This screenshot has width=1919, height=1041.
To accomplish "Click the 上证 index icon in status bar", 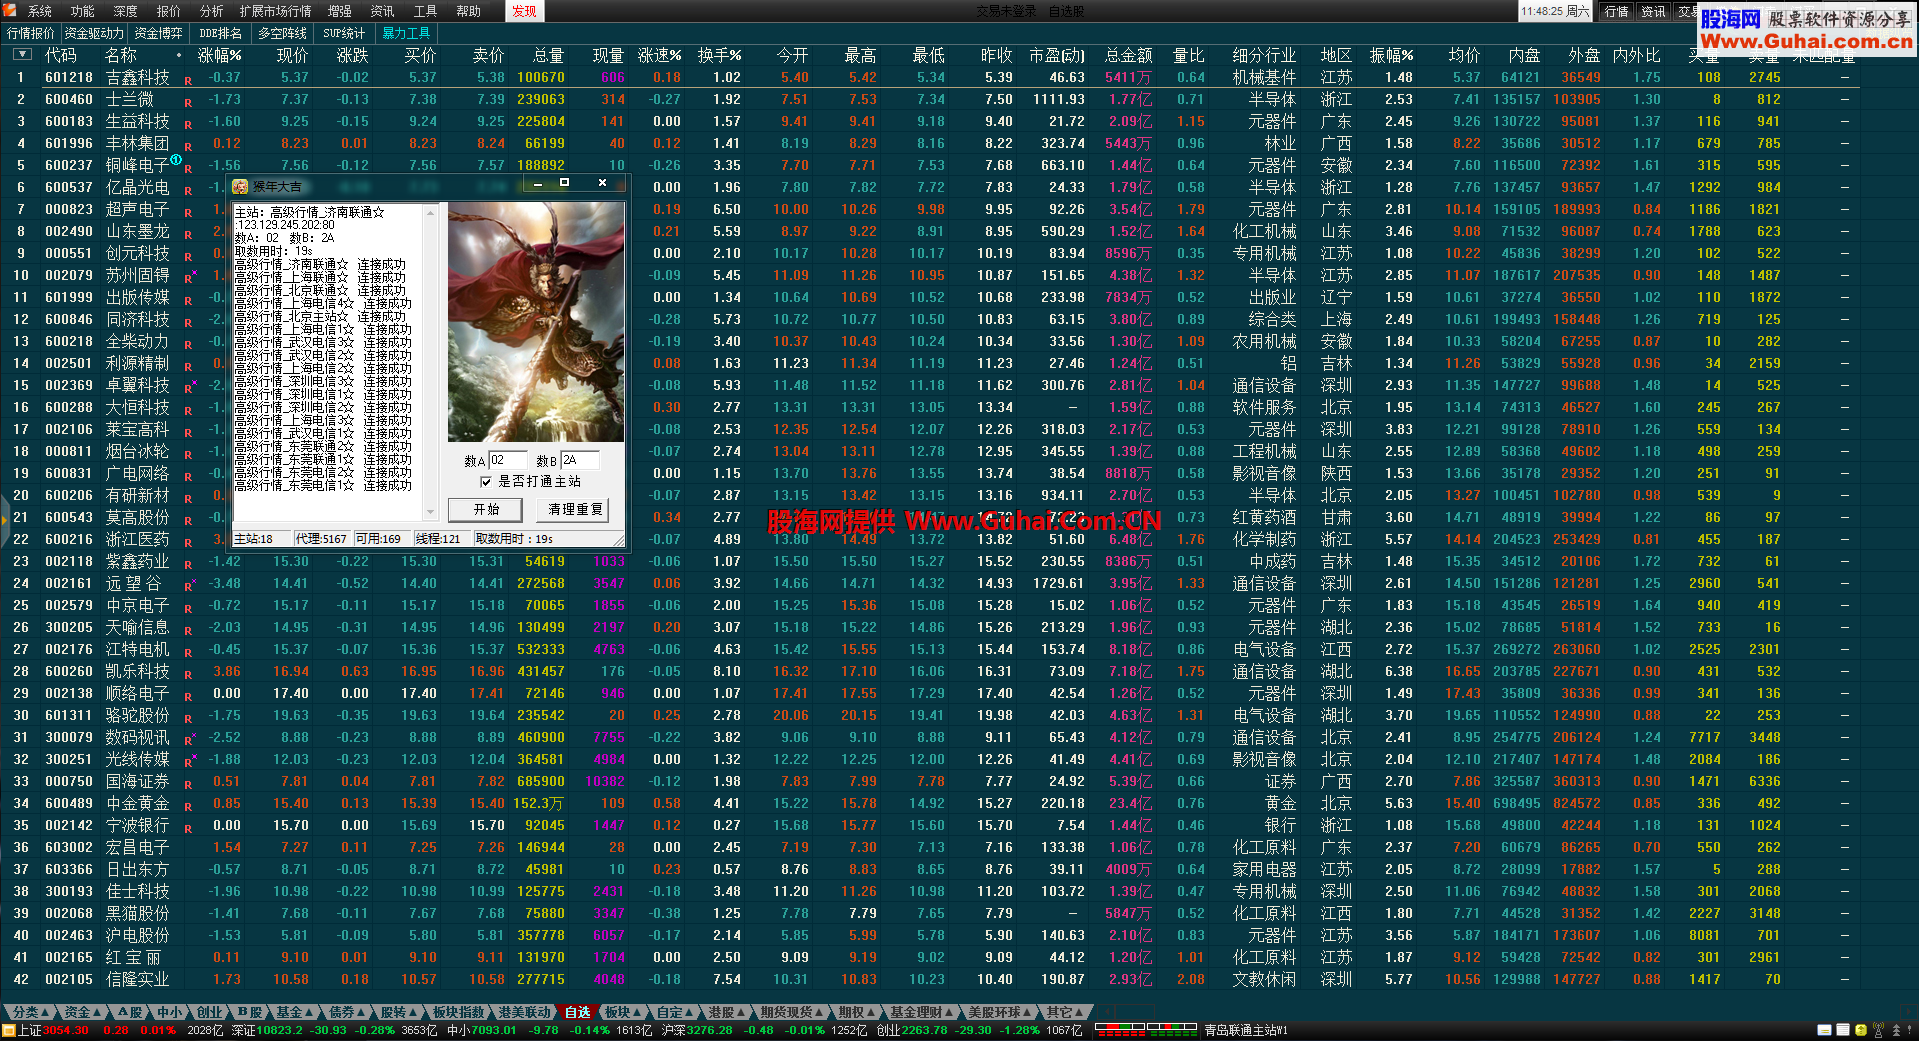I will pyautogui.click(x=9, y=1030).
